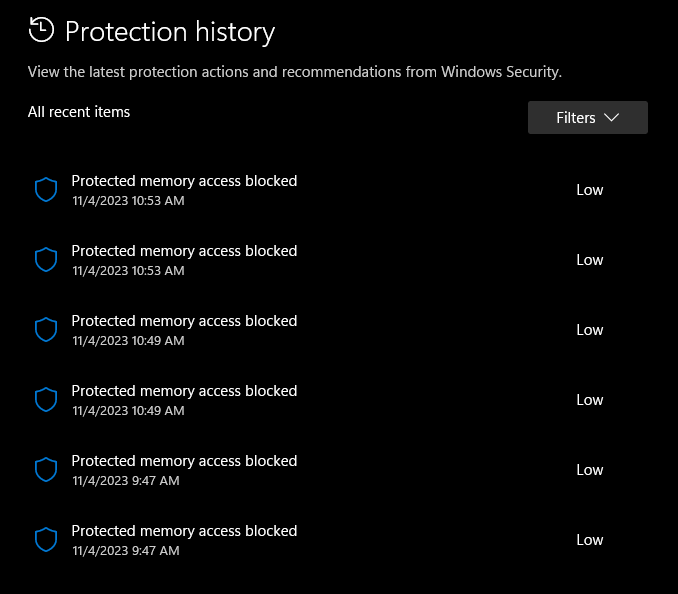Expand first 9:47 AM Protected memory entry title

click(184, 461)
